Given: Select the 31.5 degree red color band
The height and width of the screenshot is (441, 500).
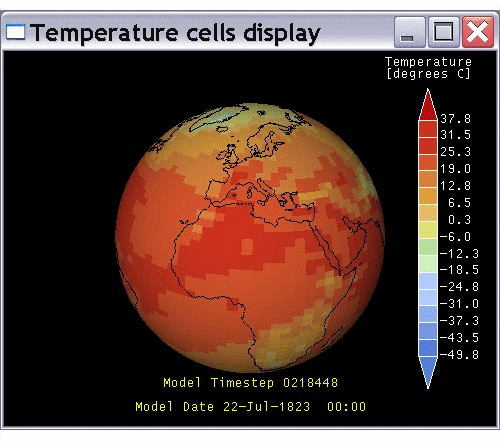Looking at the screenshot, I should pos(428,129).
